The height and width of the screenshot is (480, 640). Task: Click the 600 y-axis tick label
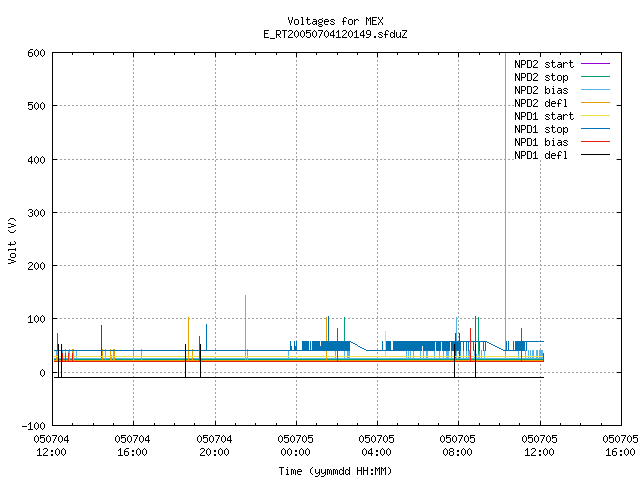(x=36, y=53)
